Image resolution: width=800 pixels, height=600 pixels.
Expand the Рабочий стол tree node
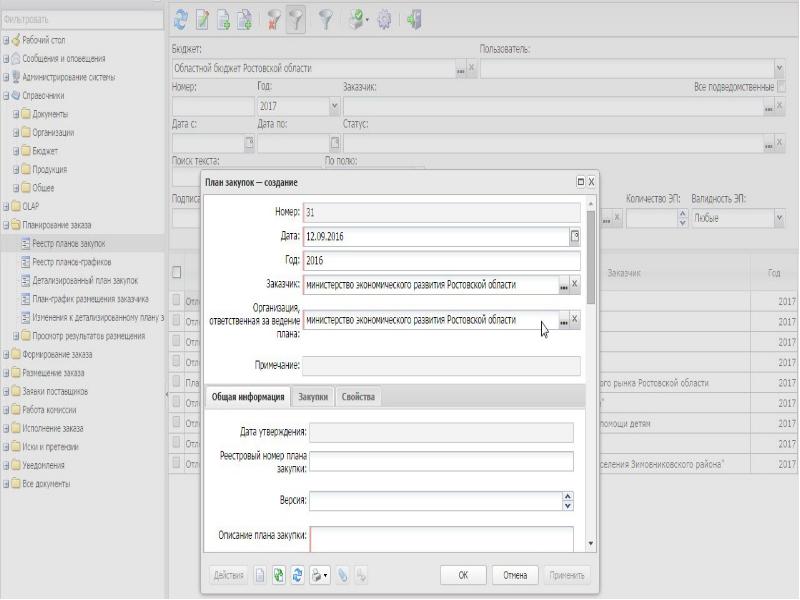pos(6,40)
